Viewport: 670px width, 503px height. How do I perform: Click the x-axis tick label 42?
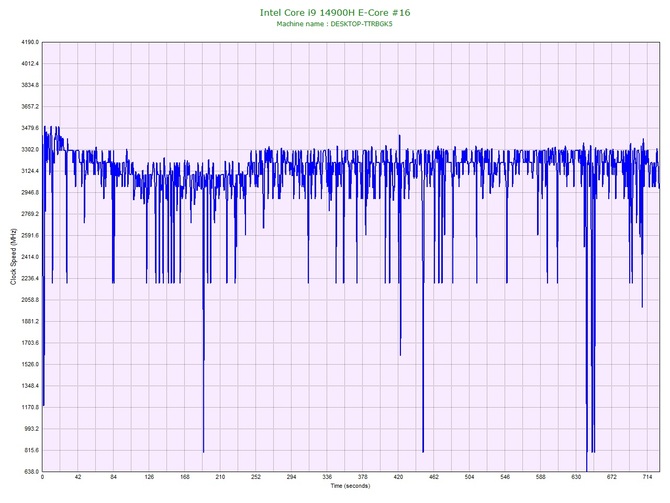78,477
